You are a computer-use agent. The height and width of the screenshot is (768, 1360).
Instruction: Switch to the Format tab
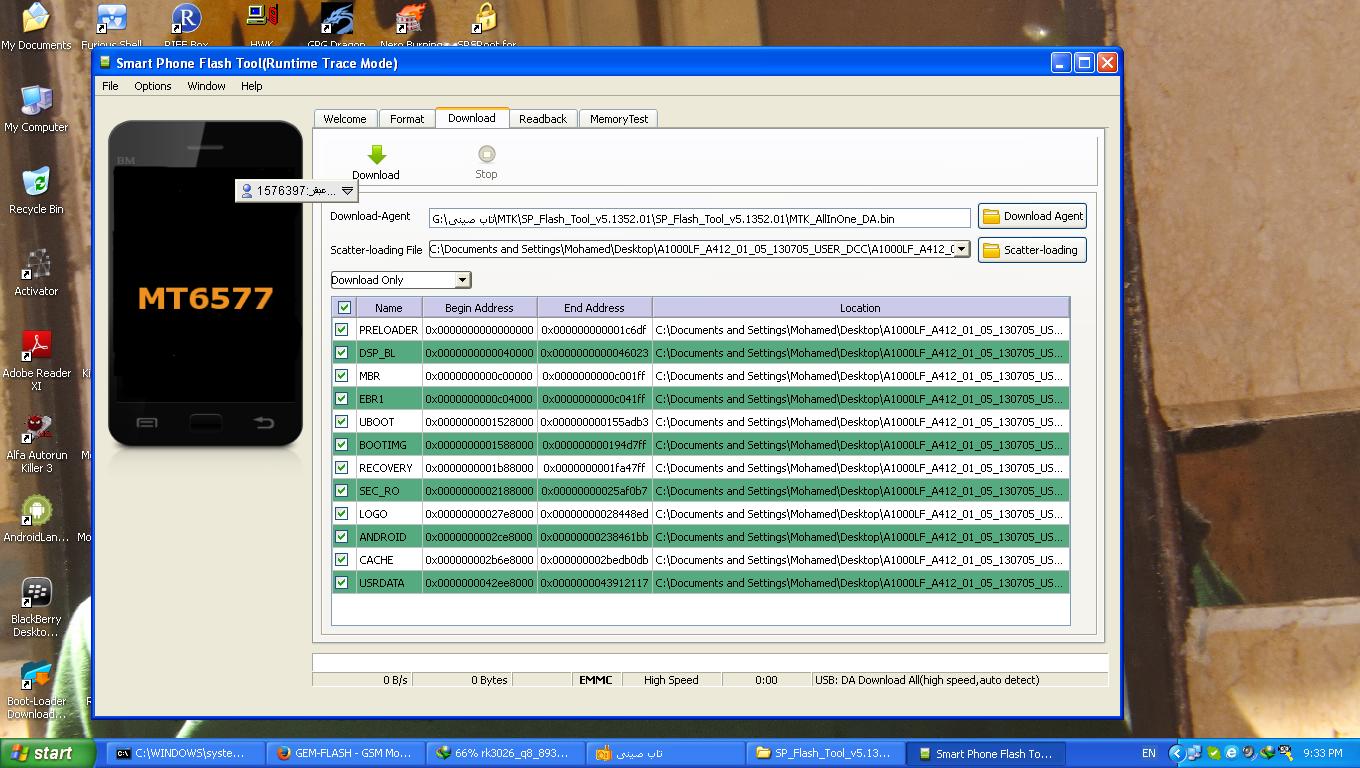[x=407, y=118]
